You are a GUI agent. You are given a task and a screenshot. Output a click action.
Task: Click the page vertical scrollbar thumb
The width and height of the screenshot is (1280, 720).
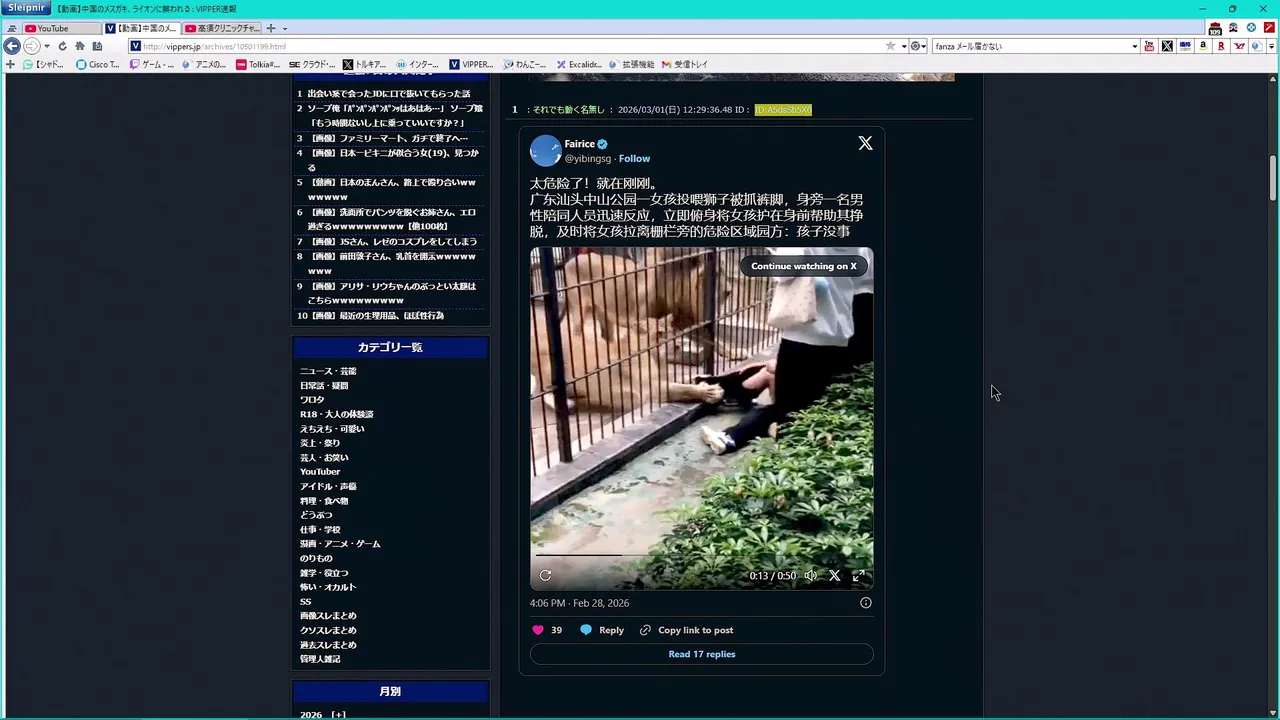(x=1274, y=178)
